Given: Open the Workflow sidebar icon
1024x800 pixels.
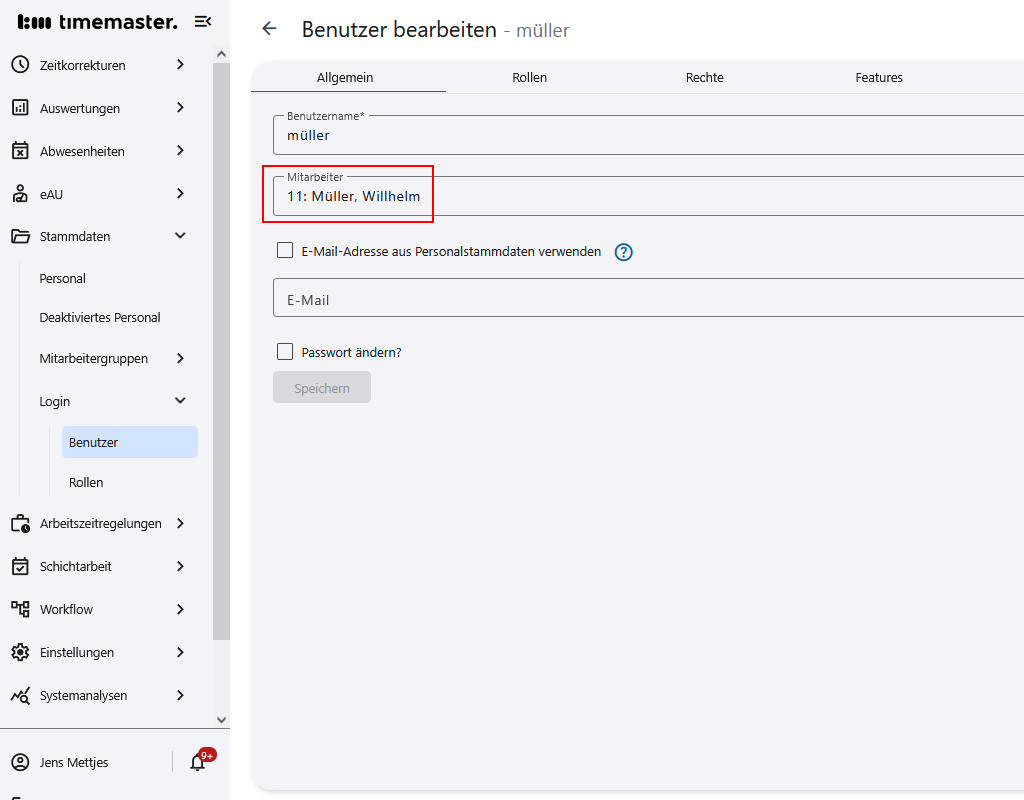Looking at the screenshot, I should (20, 609).
